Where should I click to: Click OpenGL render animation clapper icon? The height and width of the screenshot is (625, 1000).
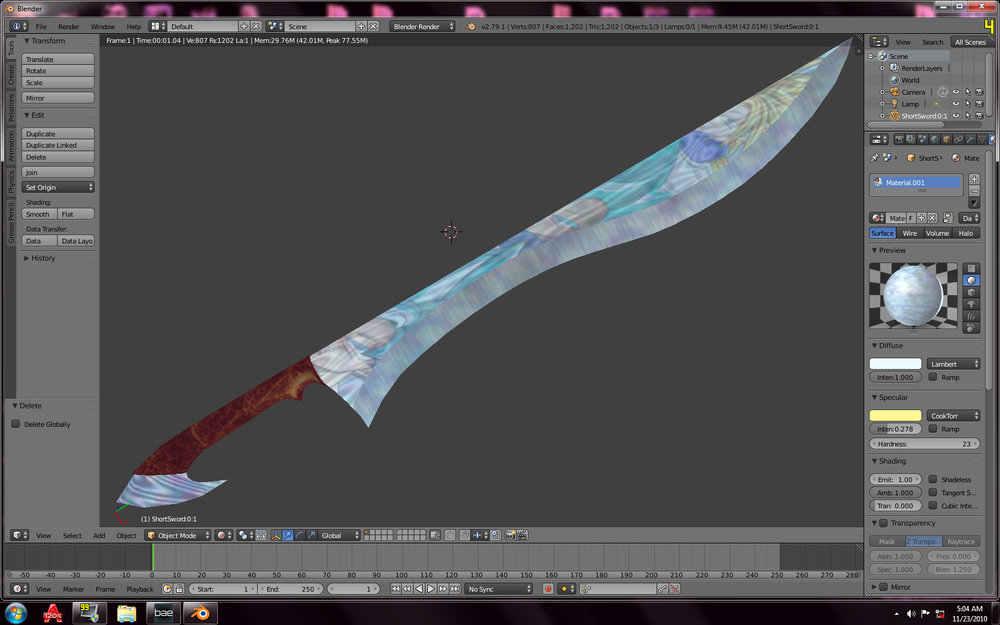[522, 536]
